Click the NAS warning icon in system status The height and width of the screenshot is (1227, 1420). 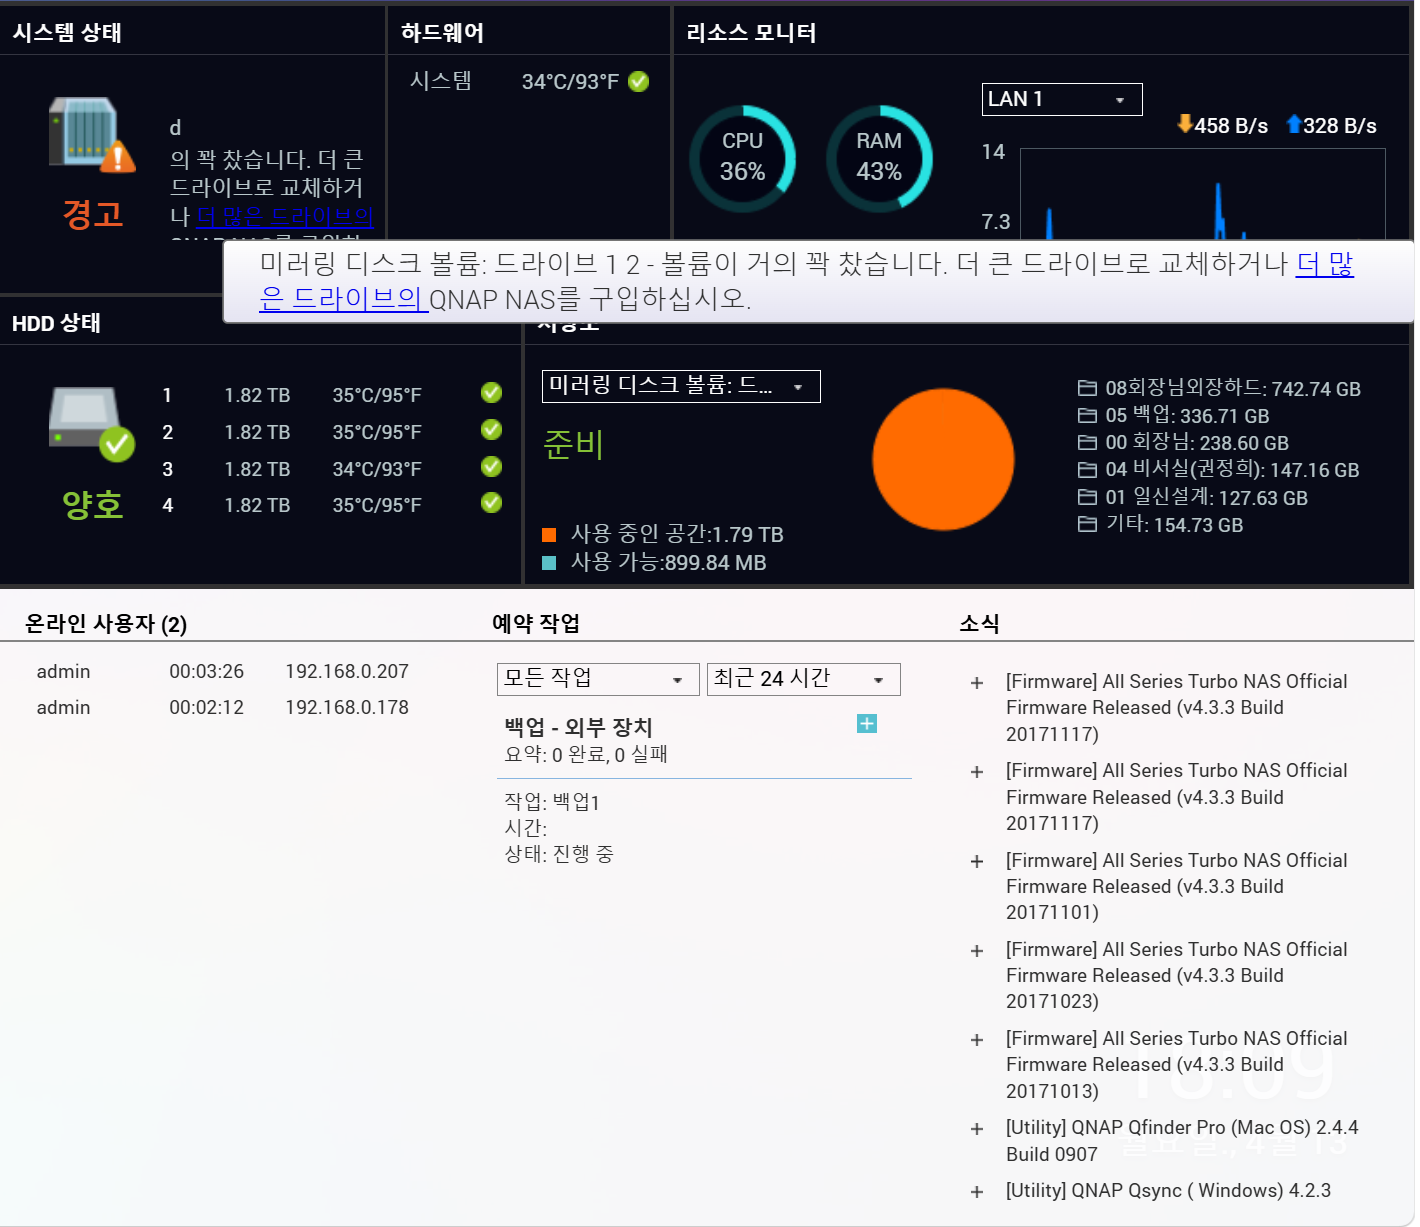pyautogui.click(x=92, y=134)
